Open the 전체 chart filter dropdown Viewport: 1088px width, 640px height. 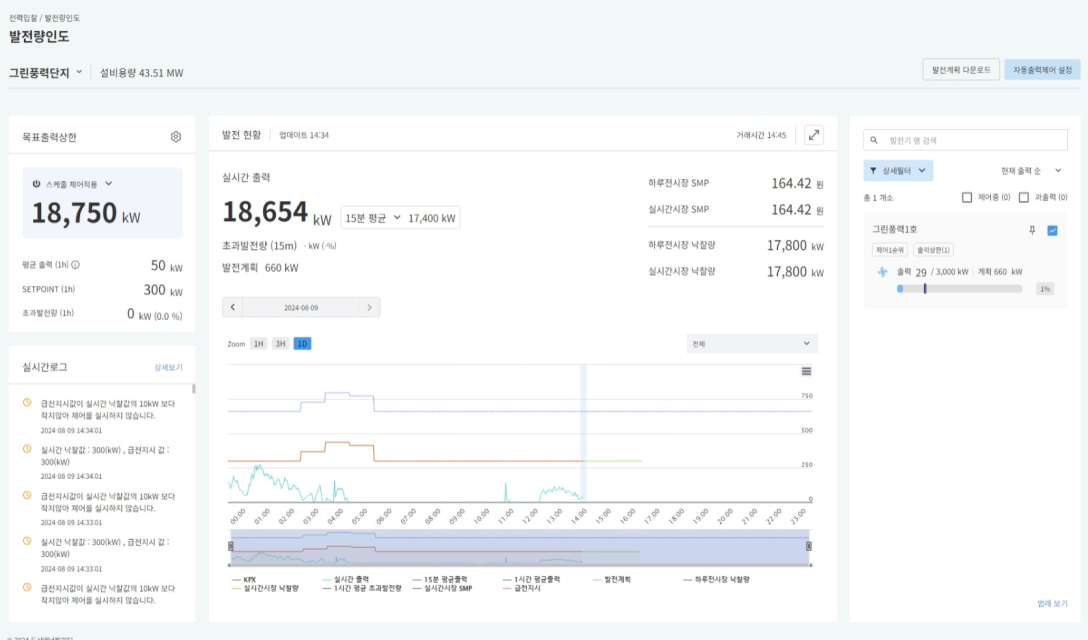pyautogui.click(x=751, y=344)
